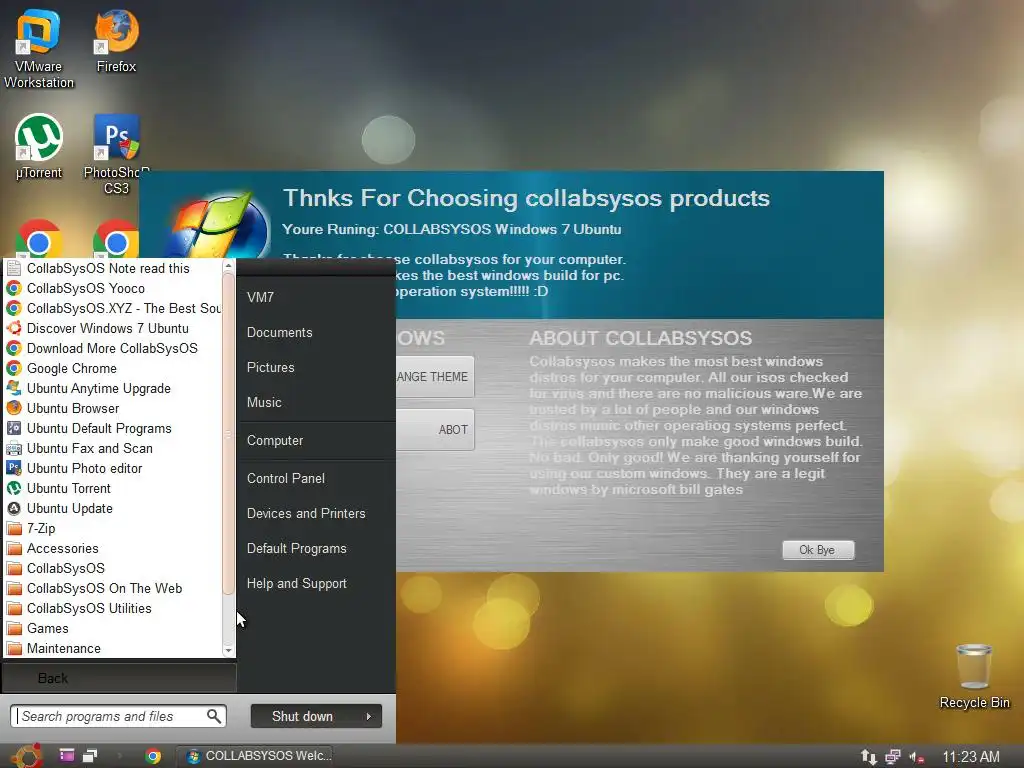Open the network computers tray icon

point(892,757)
